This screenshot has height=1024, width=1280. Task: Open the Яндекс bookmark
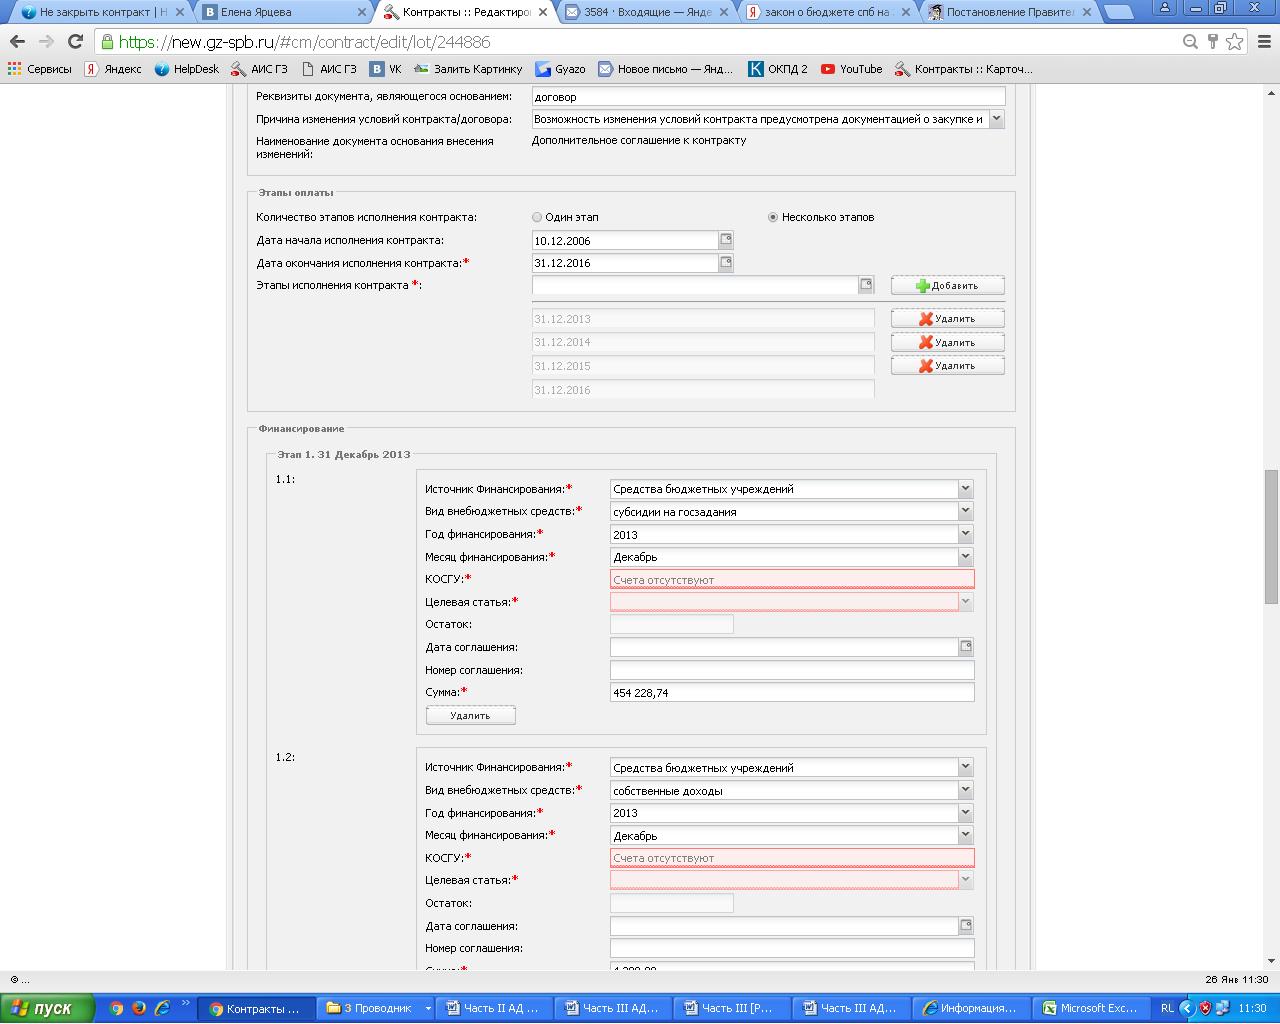(112, 69)
